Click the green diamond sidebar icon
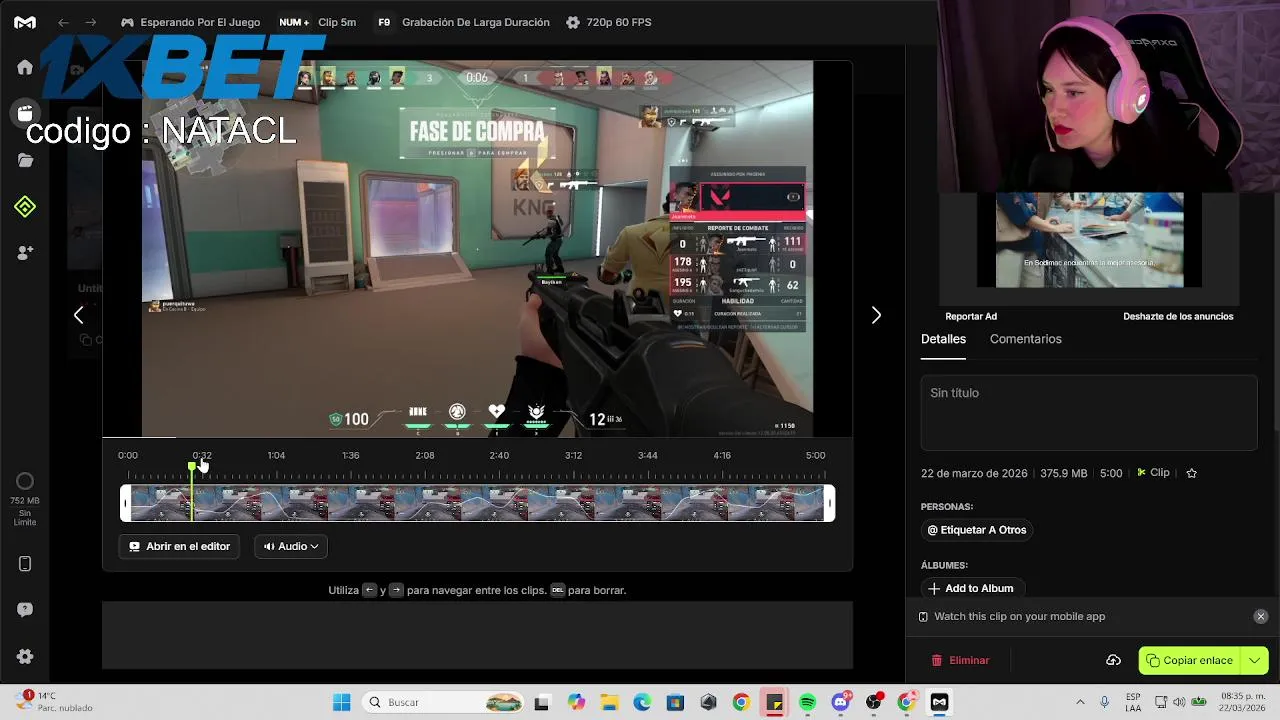The height and width of the screenshot is (720, 1280). click(25, 207)
